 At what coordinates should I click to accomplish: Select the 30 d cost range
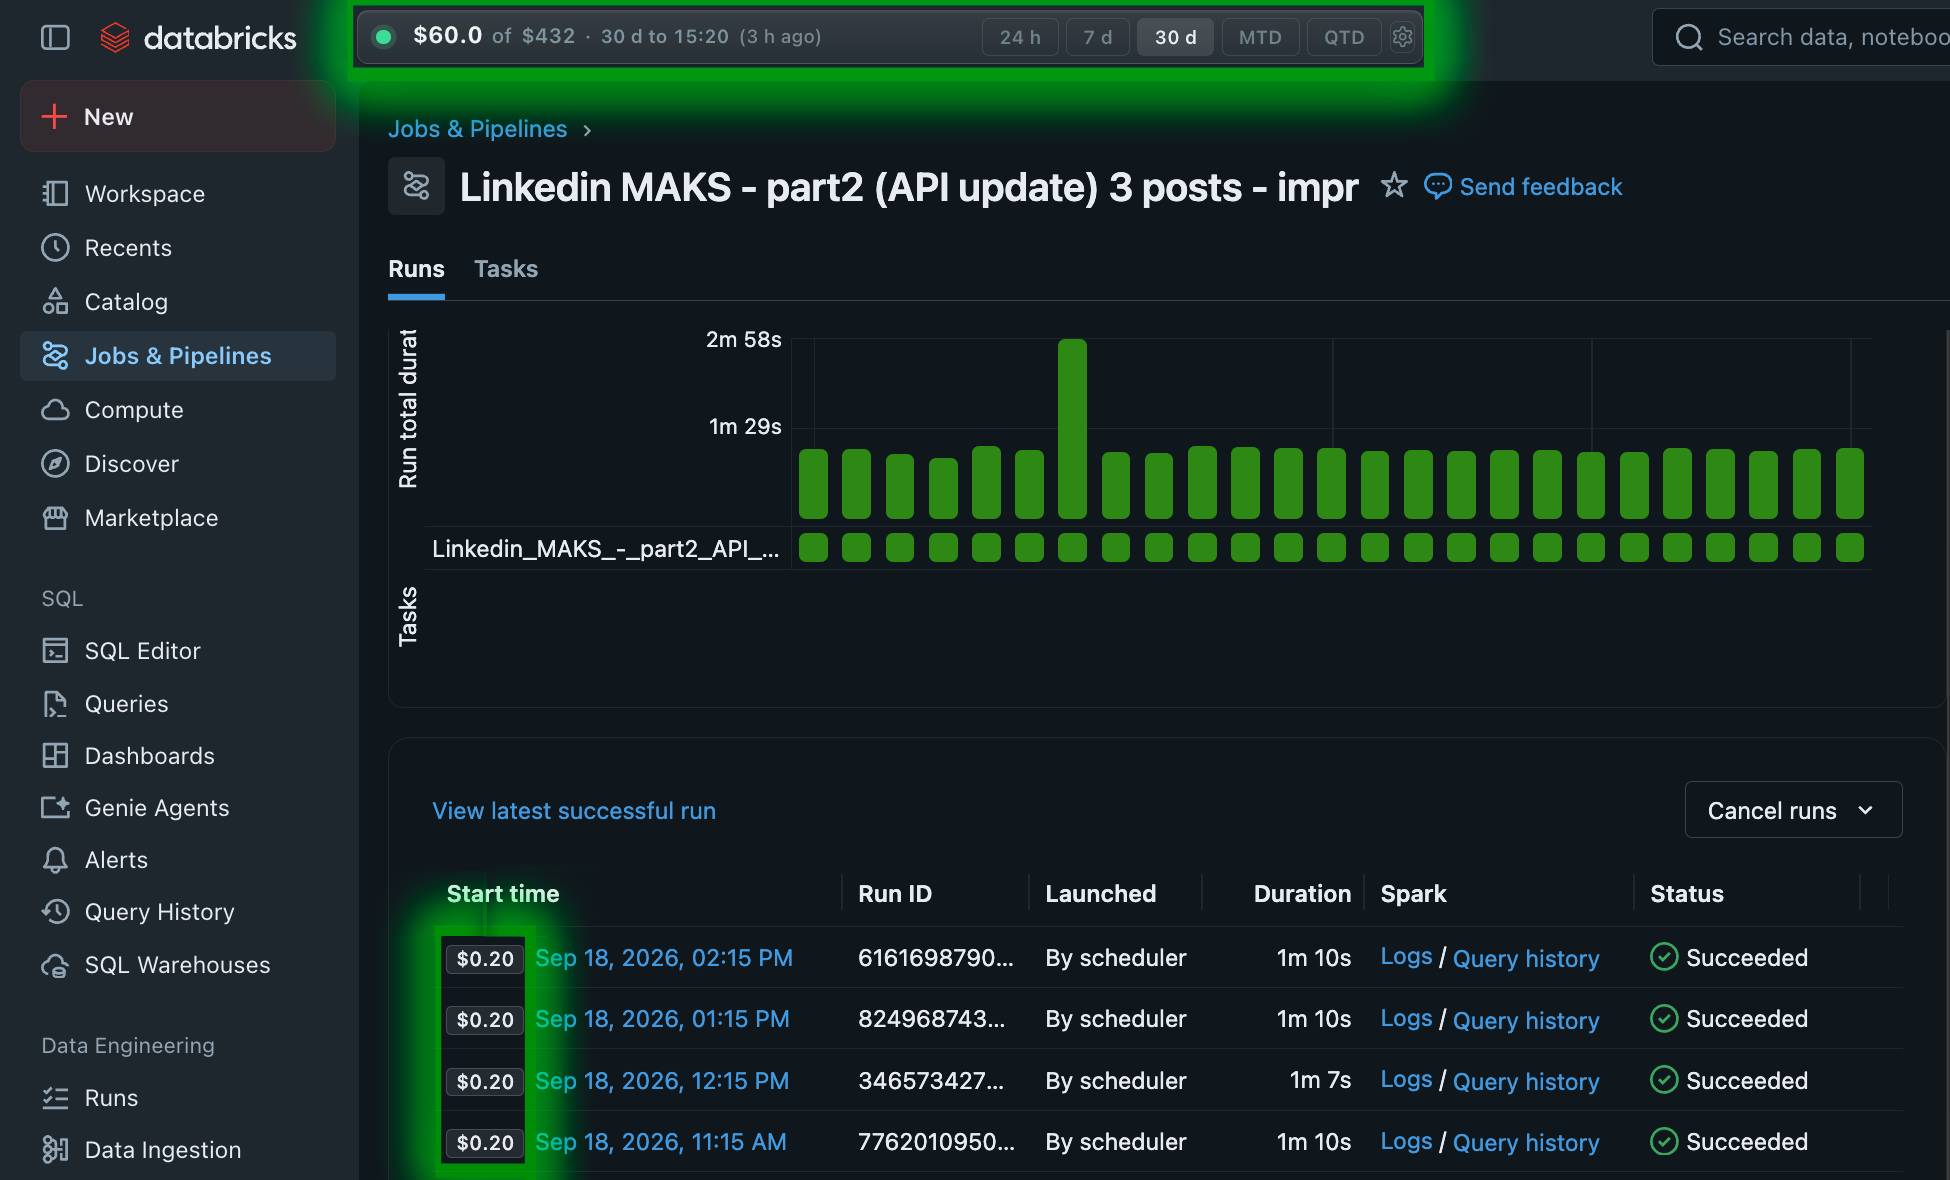(x=1175, y=37)
